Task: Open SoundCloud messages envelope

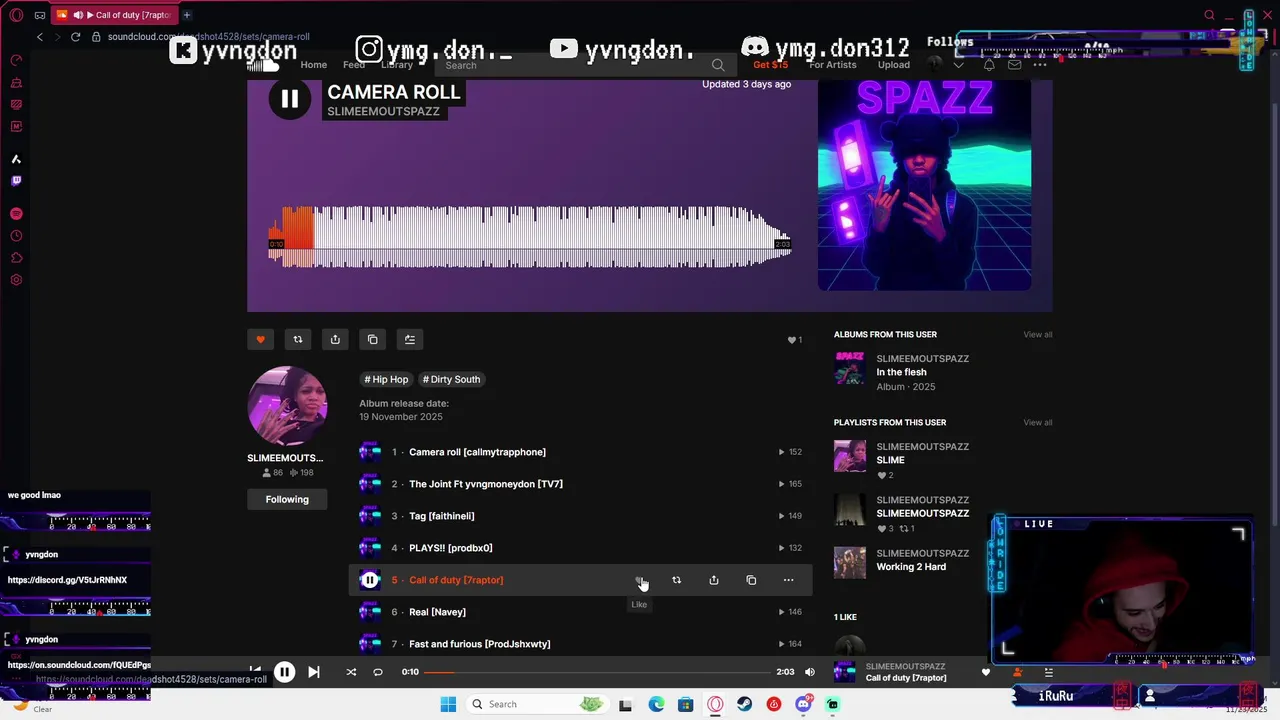Action: click(1014, 65)
